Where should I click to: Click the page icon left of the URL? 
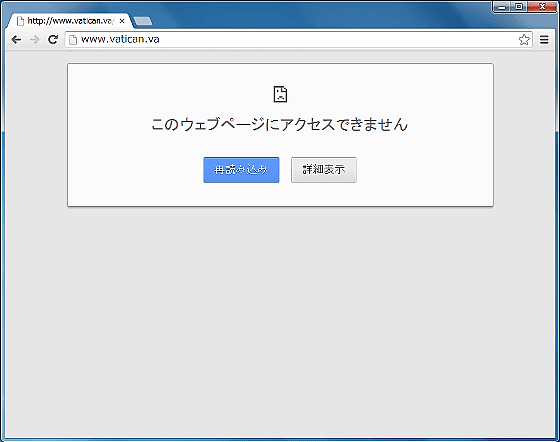pos(73,40)
